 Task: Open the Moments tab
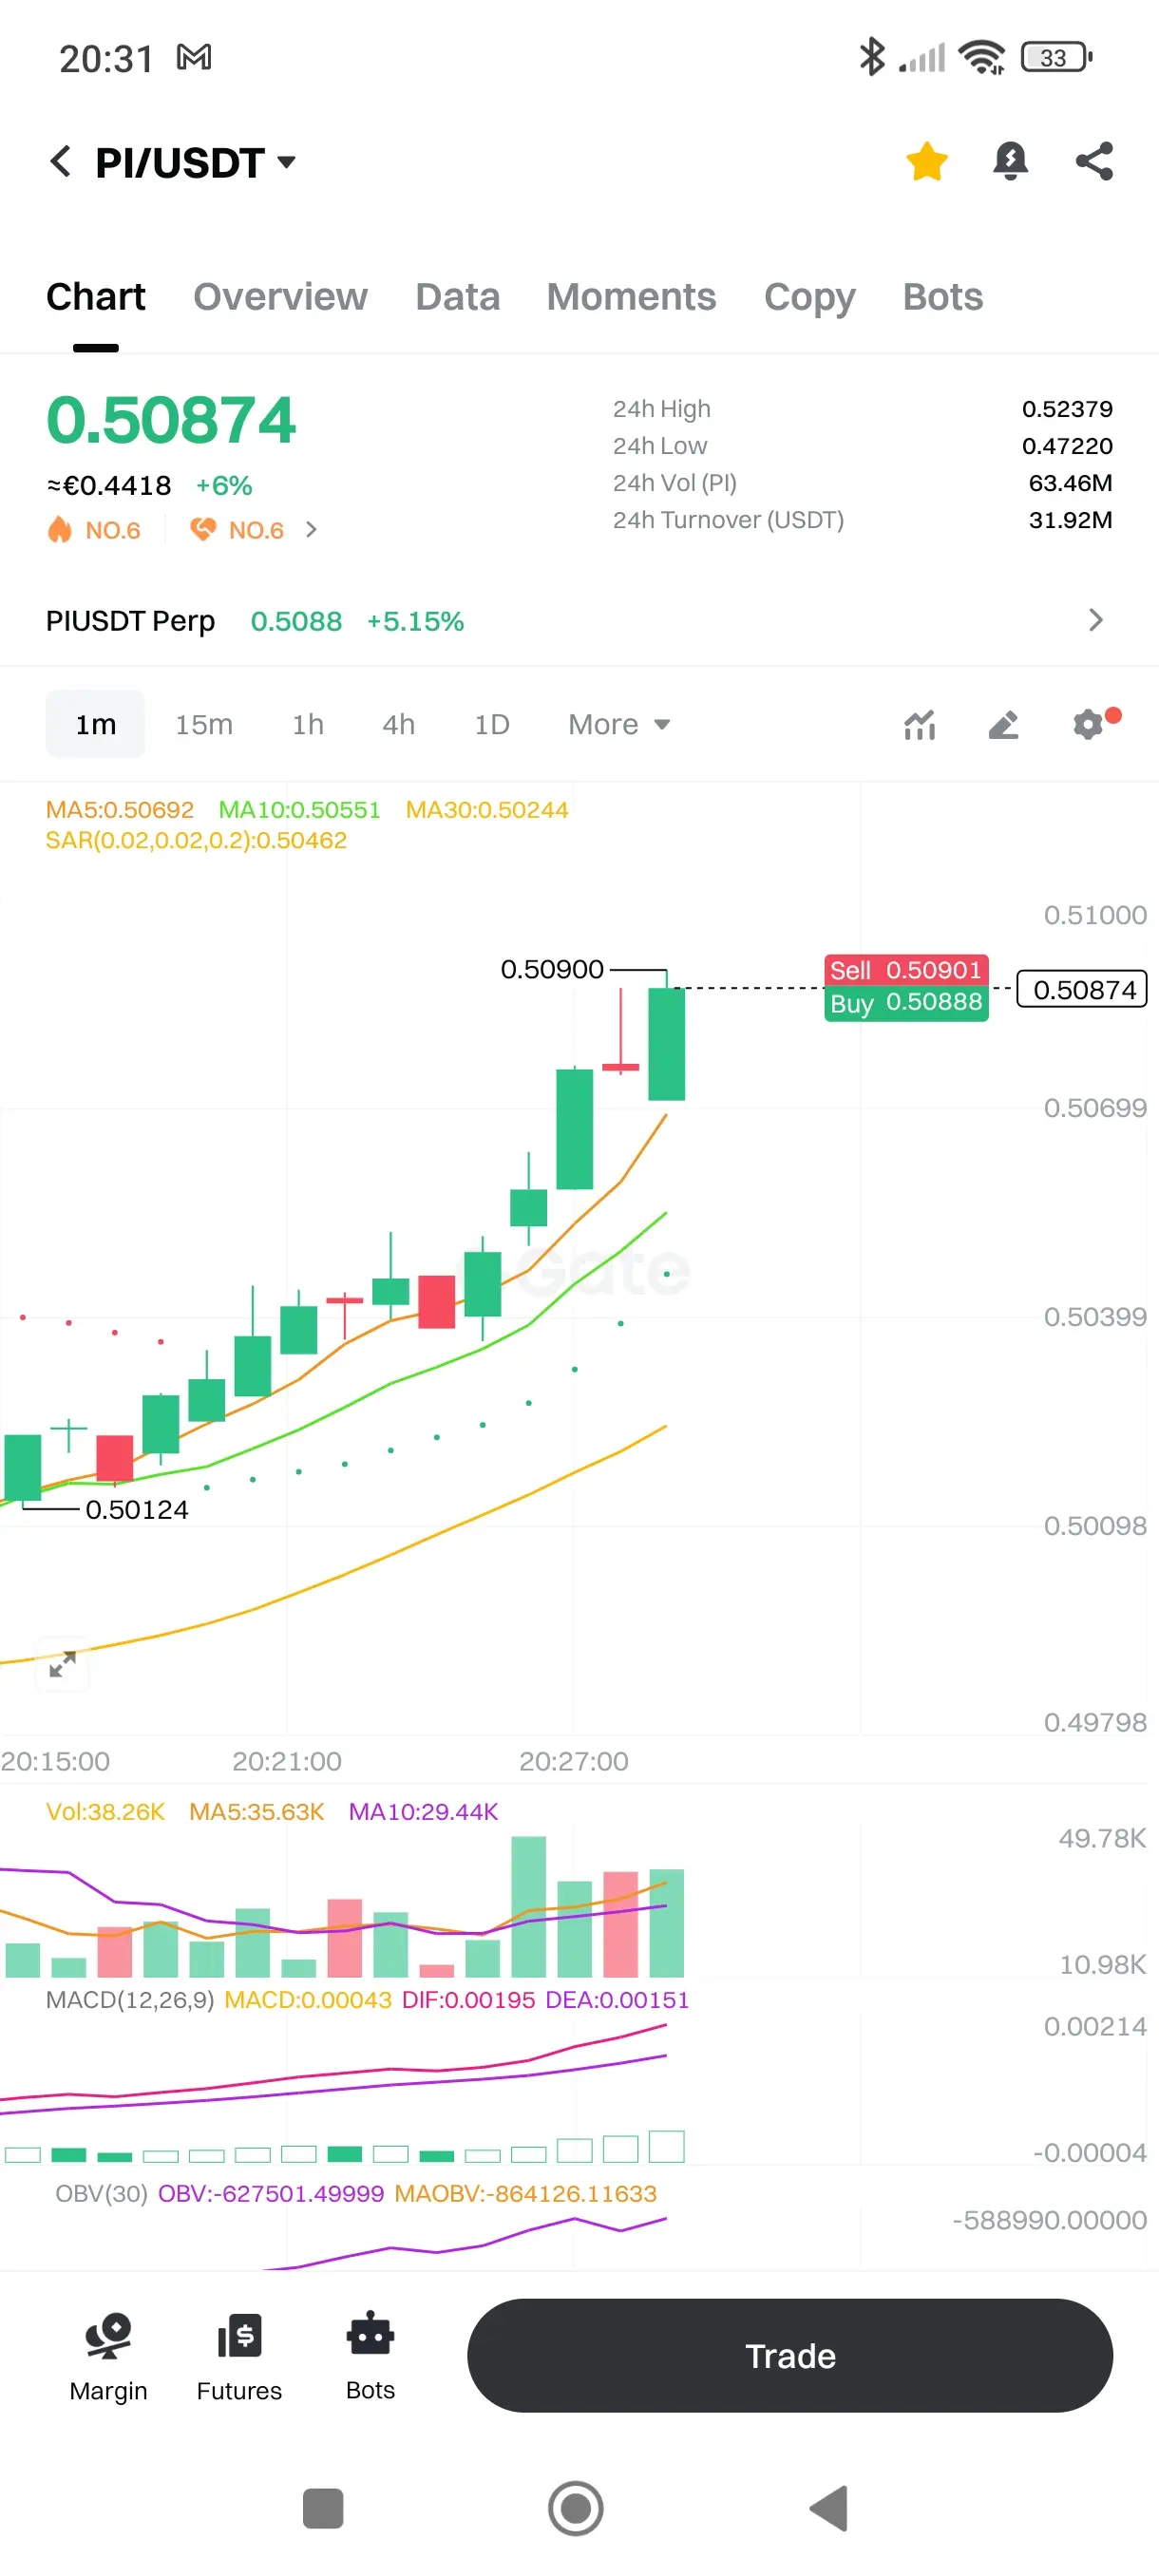click(631, 297)
